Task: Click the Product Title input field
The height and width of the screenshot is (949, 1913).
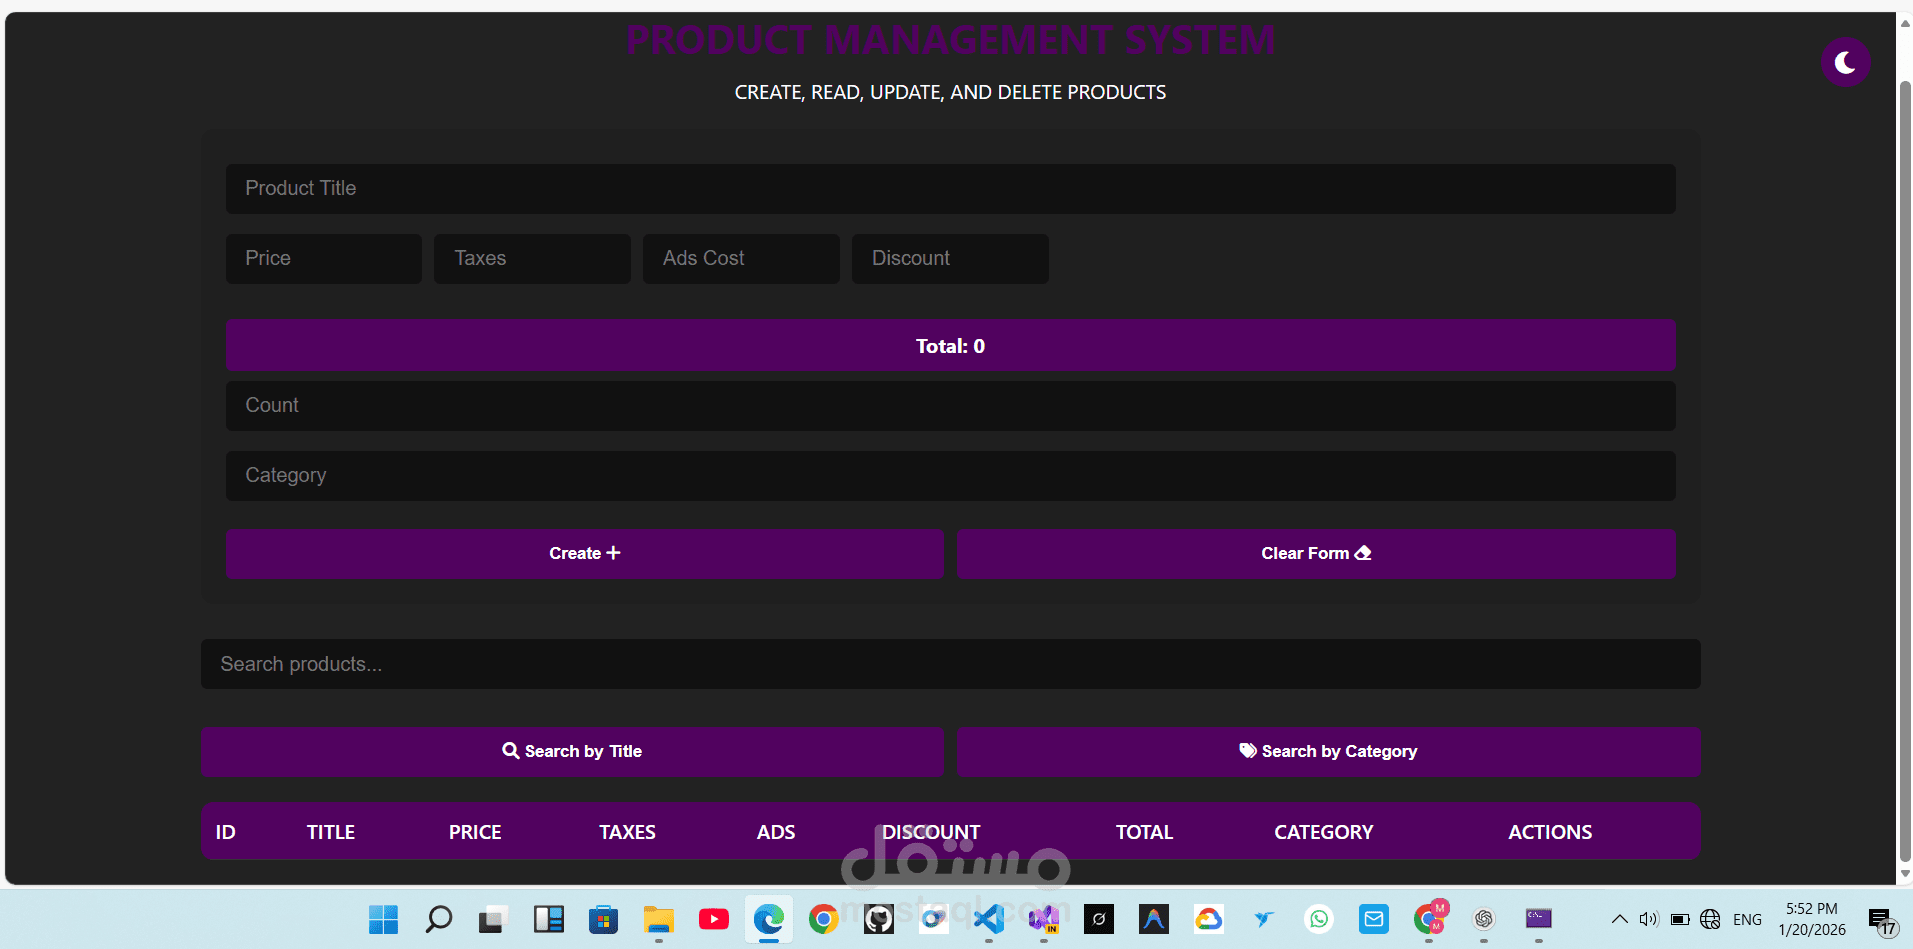Action: (x=950, y=189)
